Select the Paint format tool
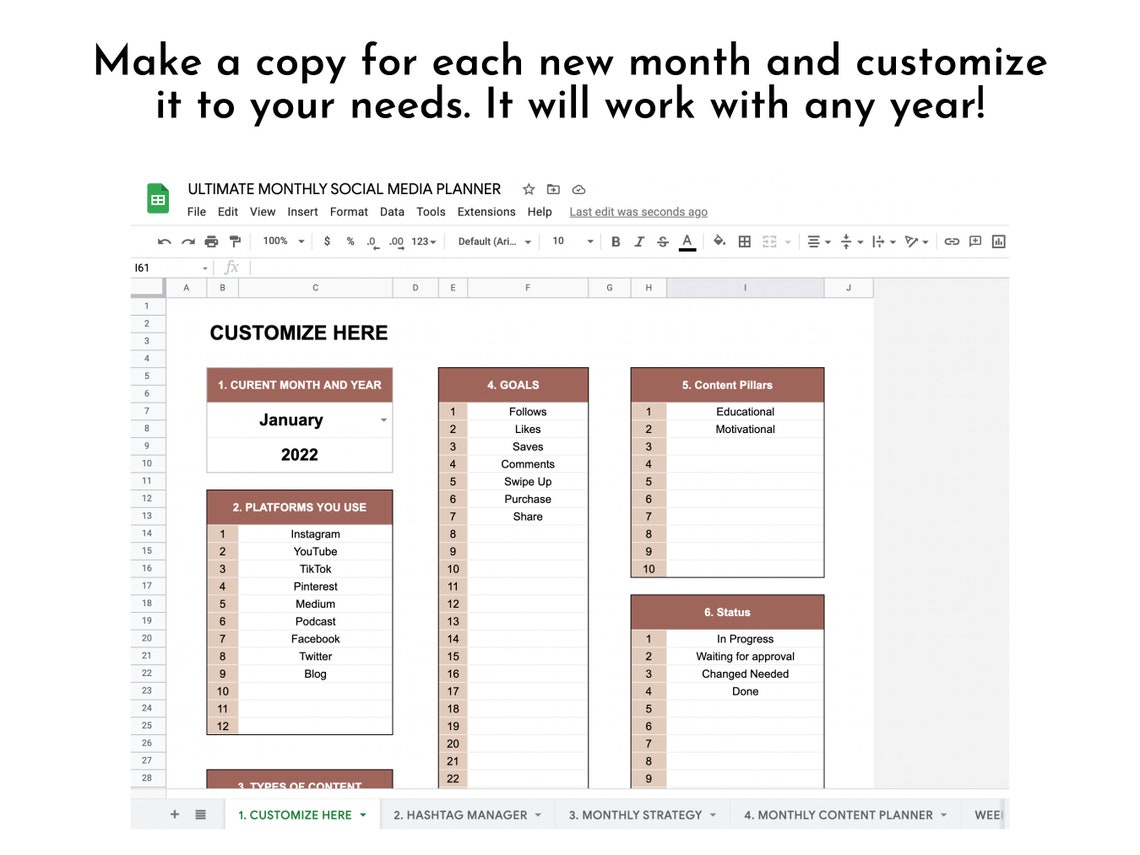 coord(237,241)
